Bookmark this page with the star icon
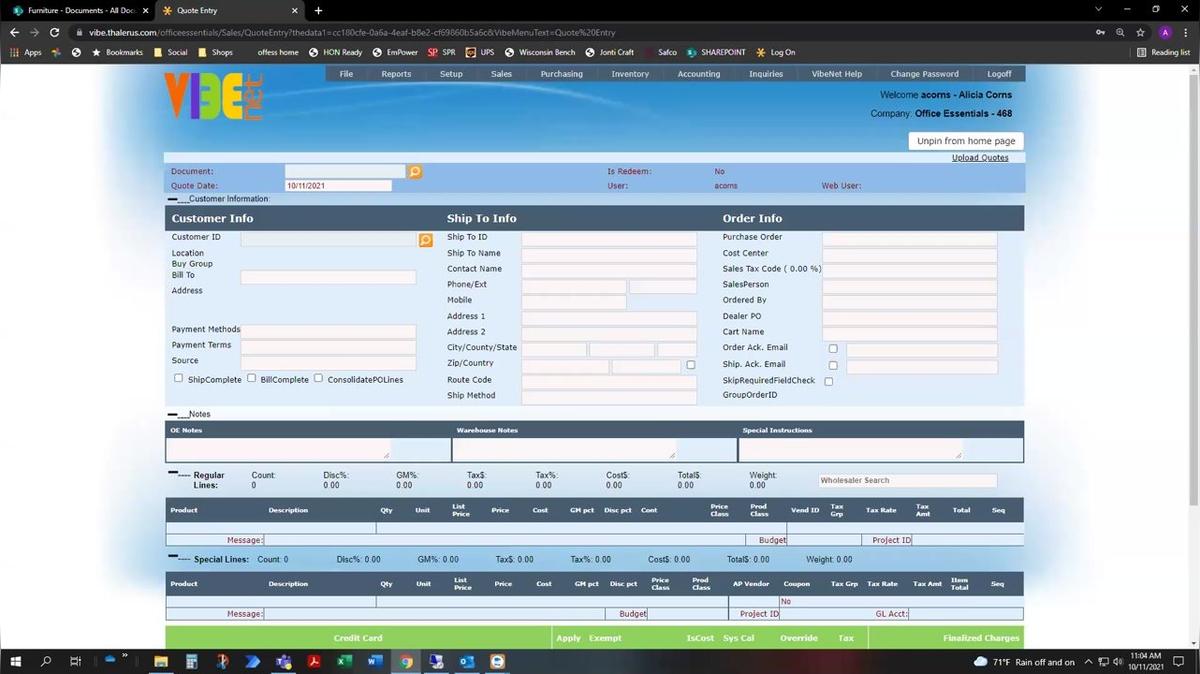 [1140, 32]
